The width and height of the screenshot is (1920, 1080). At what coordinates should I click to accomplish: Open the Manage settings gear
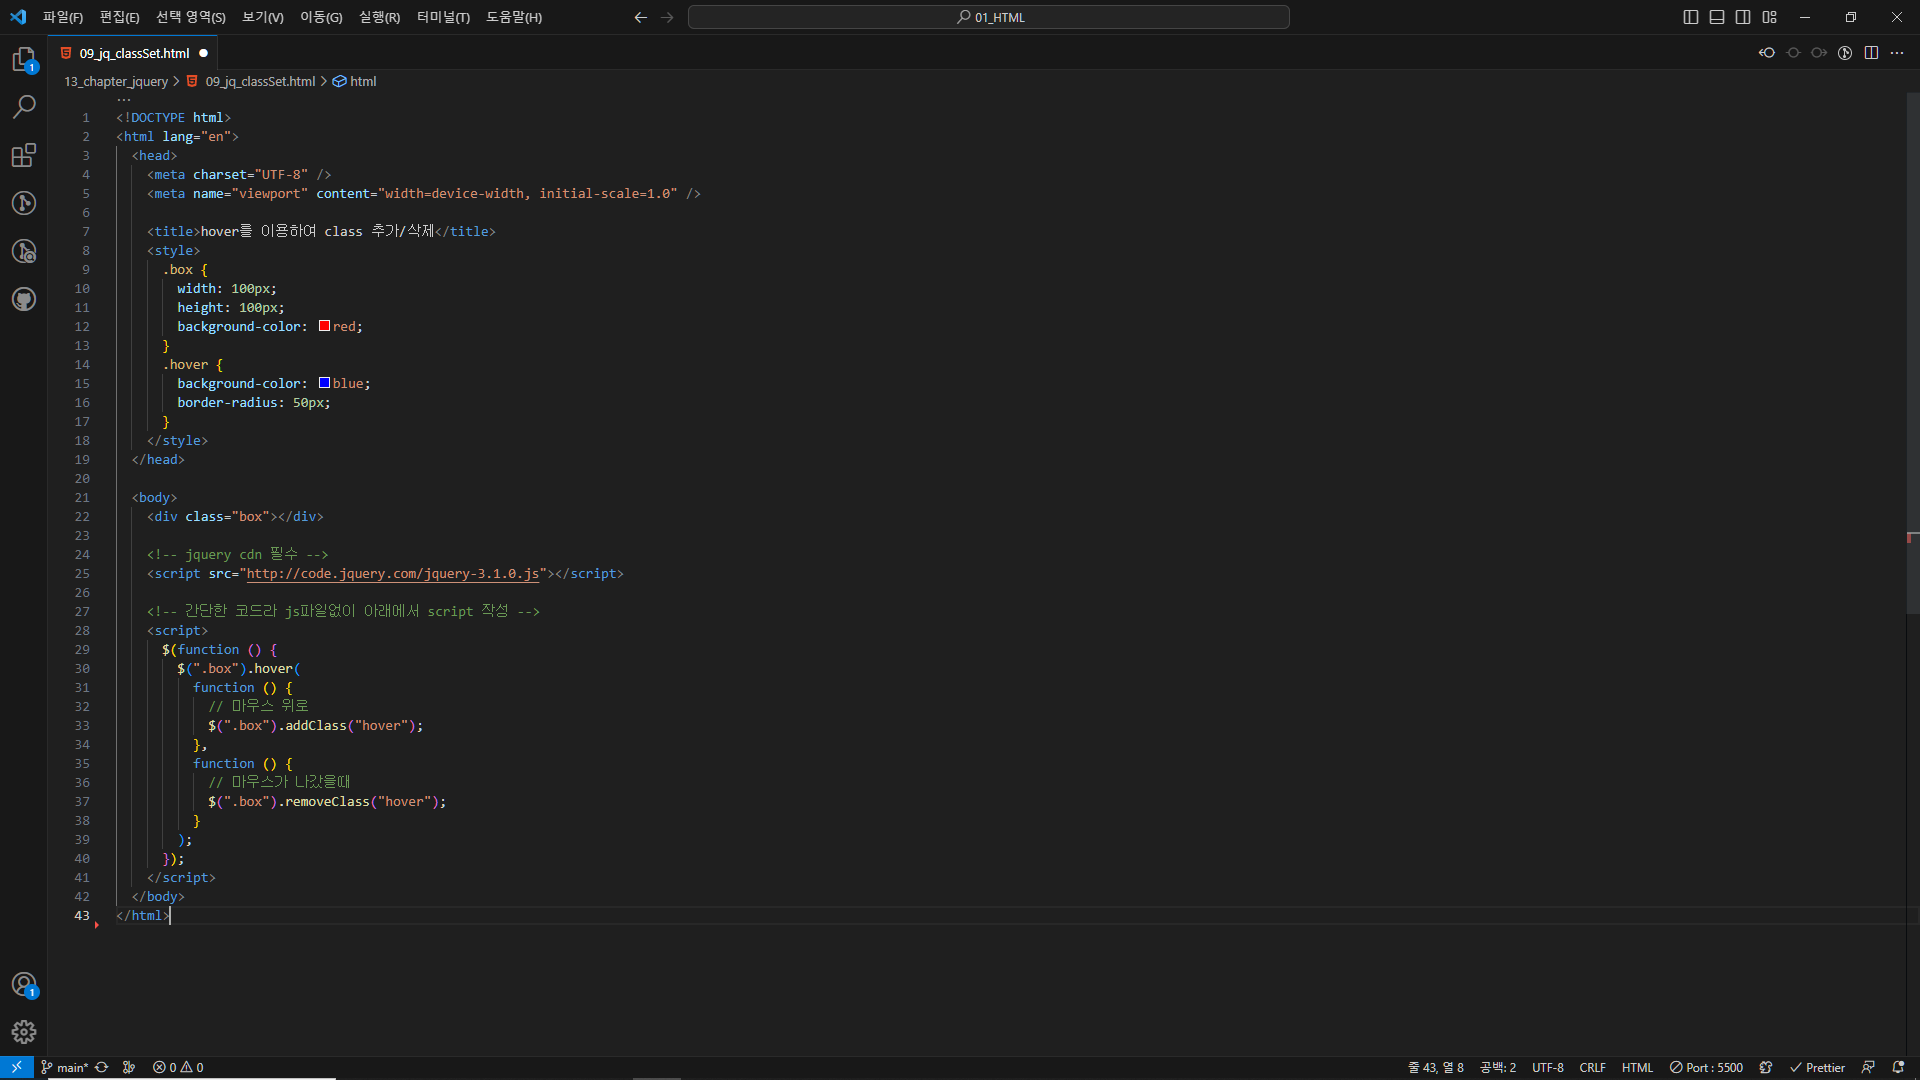[24, 1032]
